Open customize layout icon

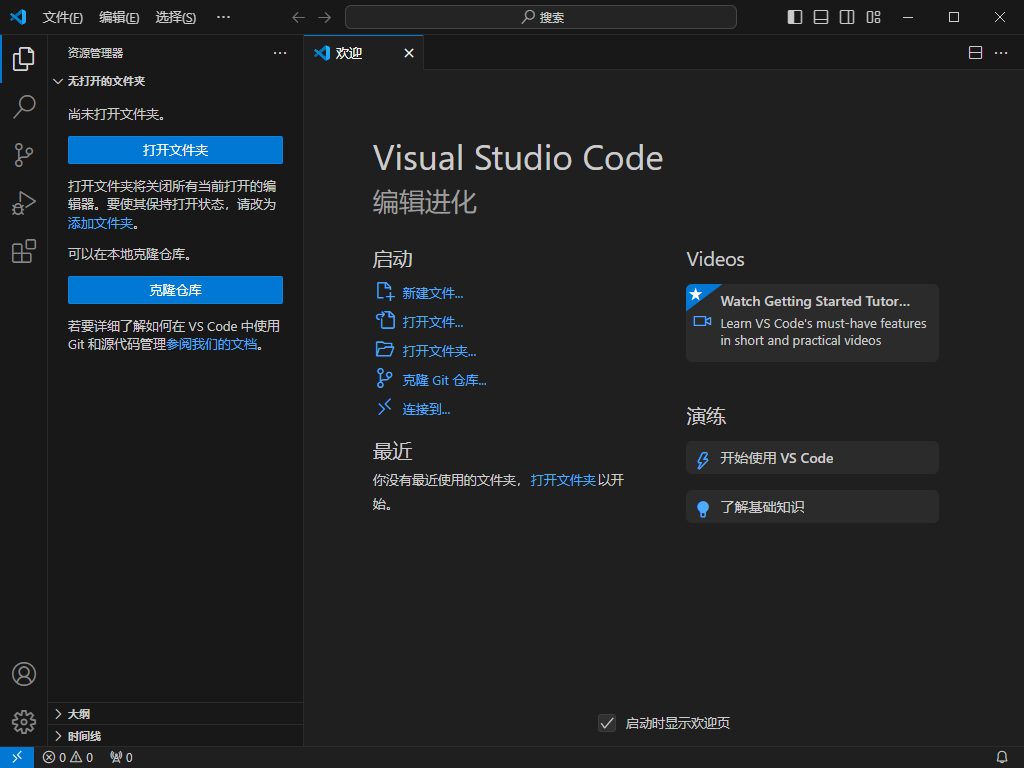click(x=873, y=17)
